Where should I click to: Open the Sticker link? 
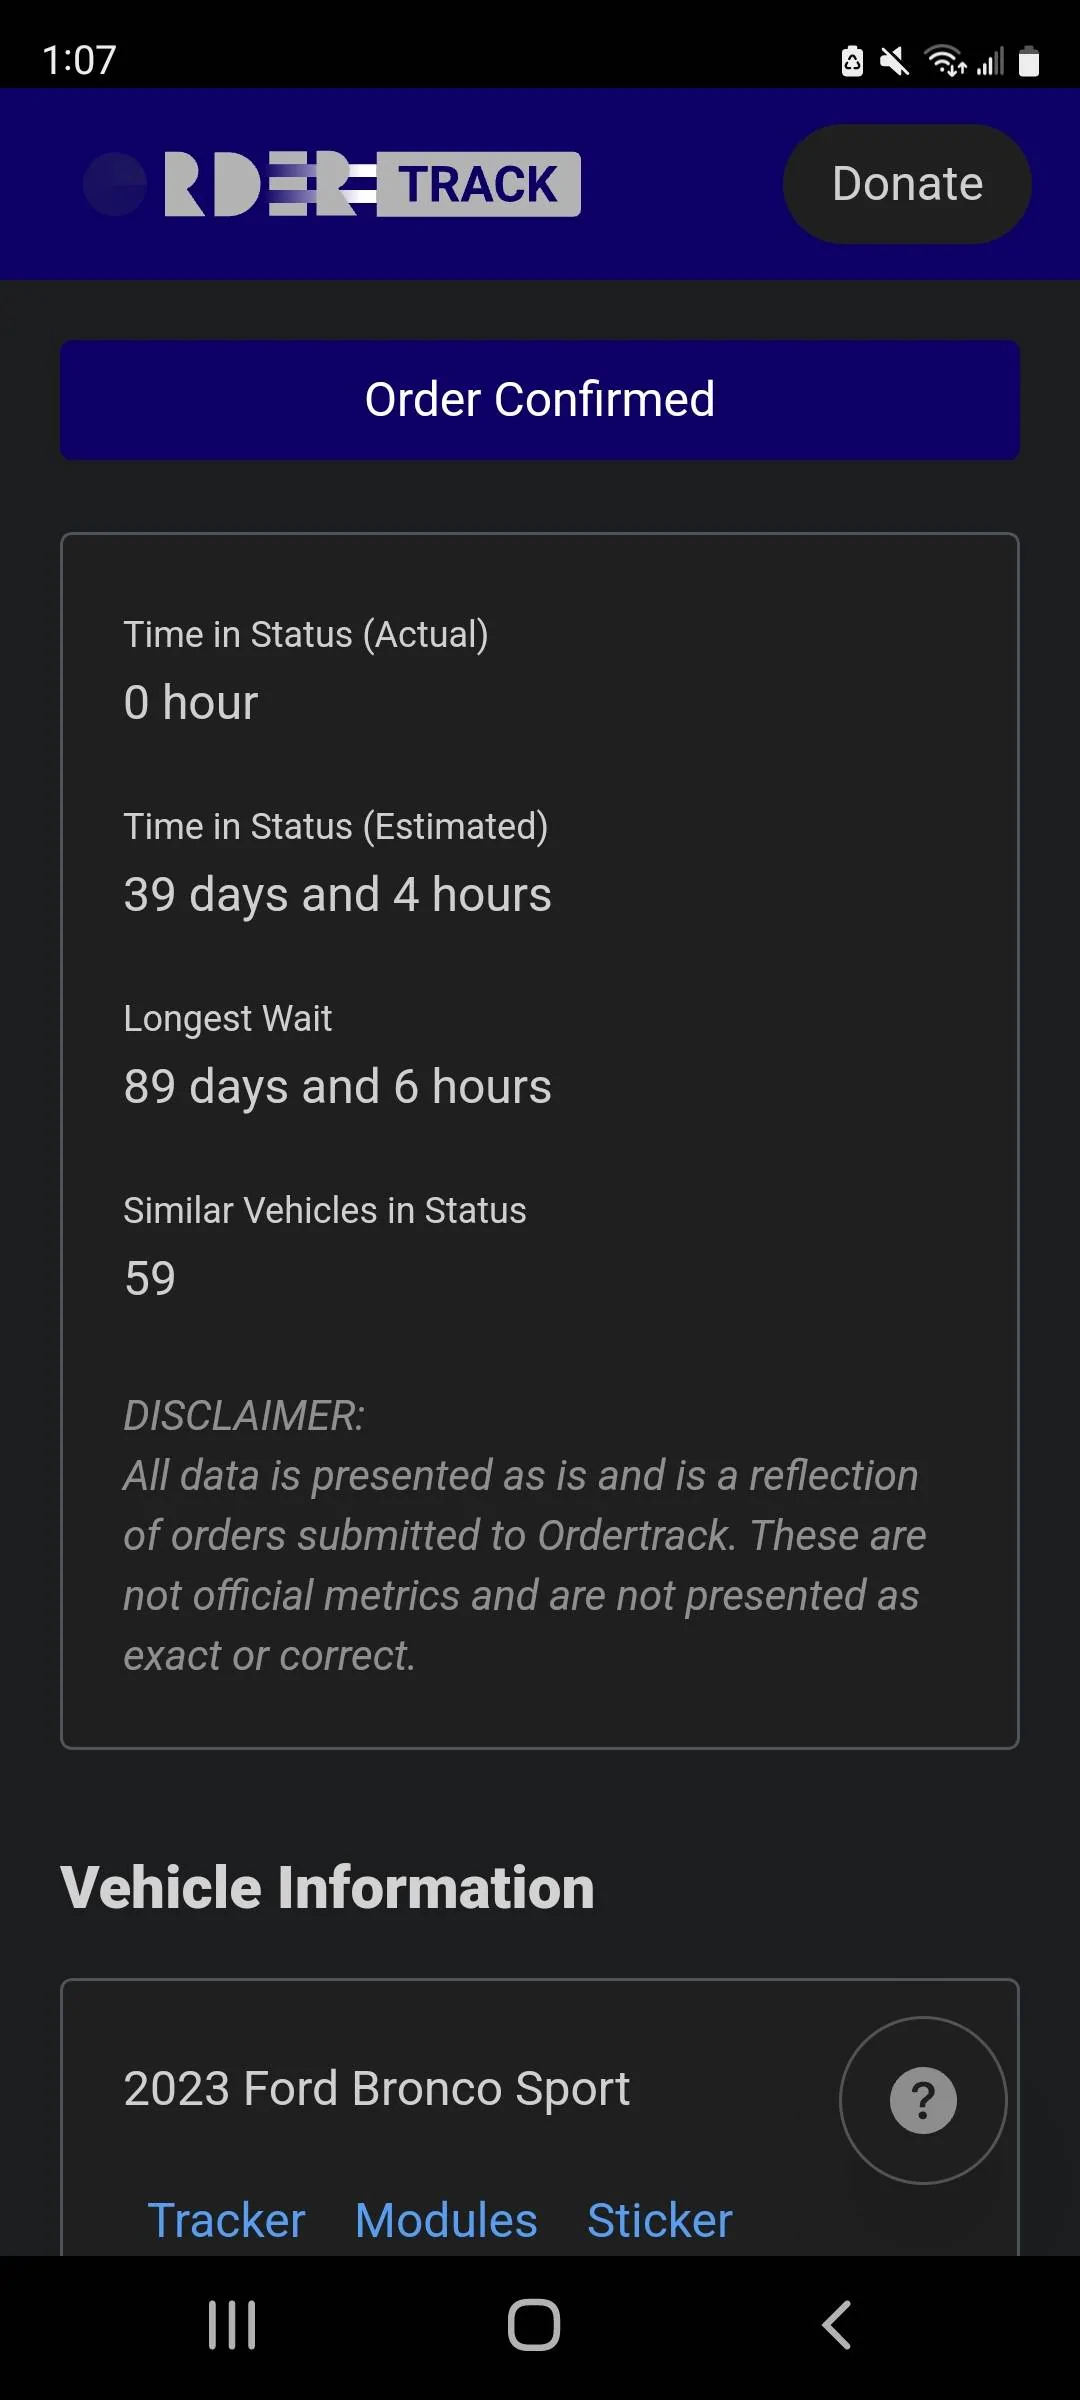click(659, 2220)
